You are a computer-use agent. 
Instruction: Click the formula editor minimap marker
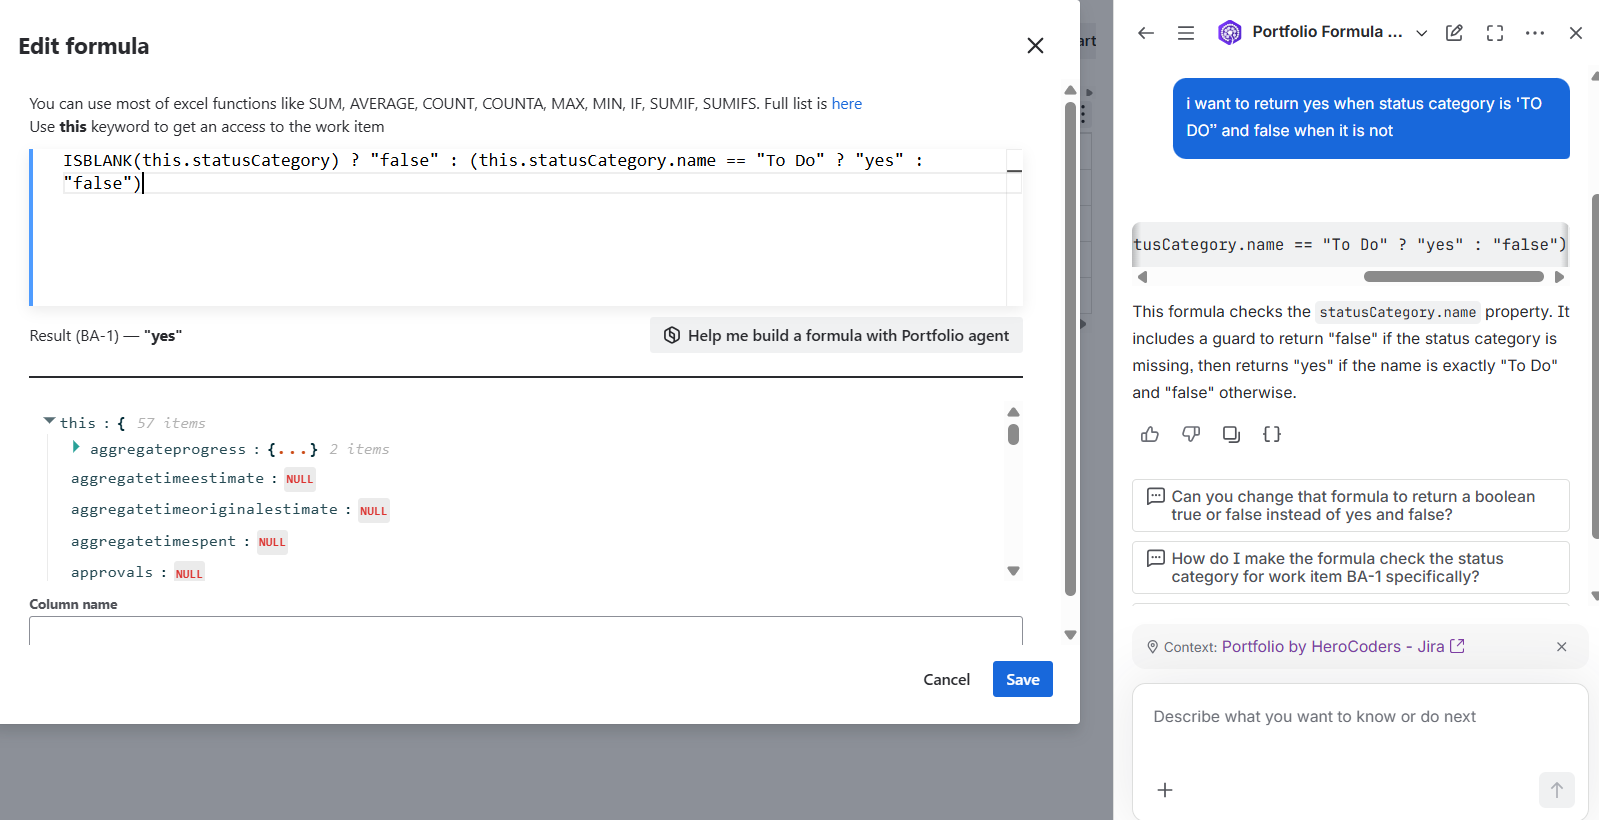click(x=1014, y=171)
